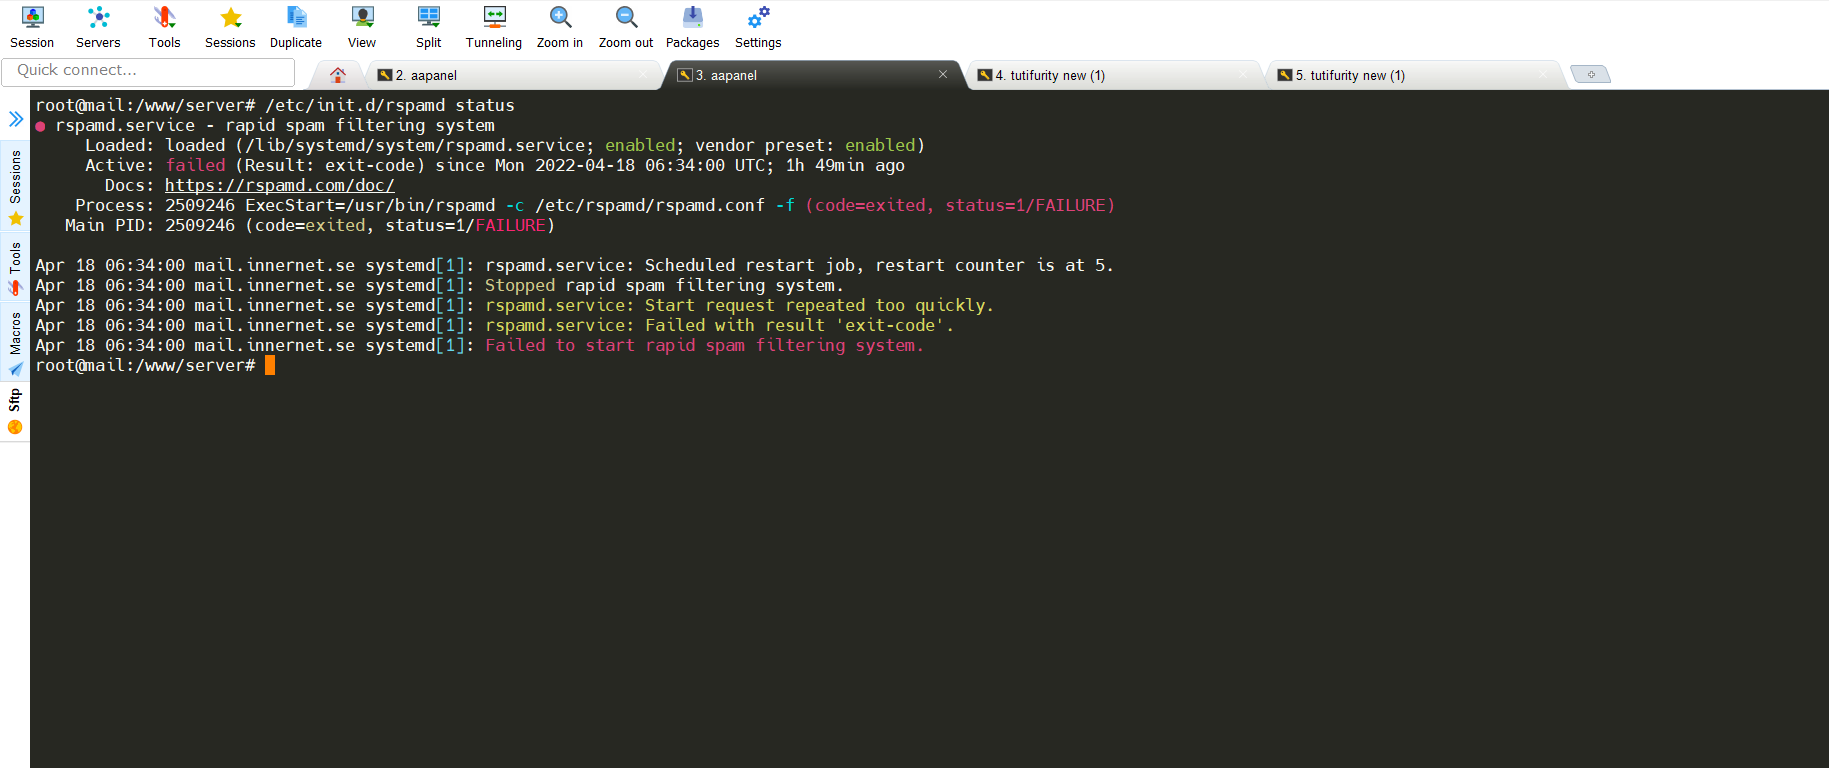This screenshot has height=768, width=1829.
Task: Open a new Session from the toolbar
Action: (x=32, y=27)
